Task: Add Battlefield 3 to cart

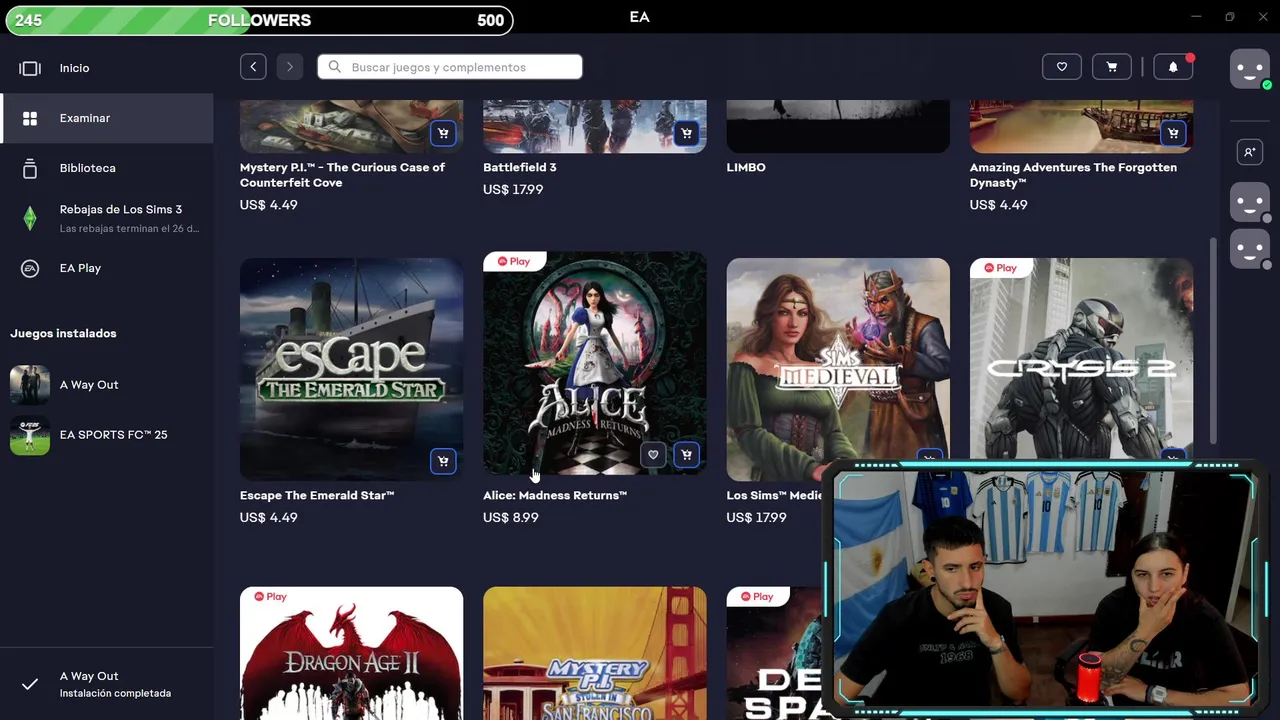Action: click(686, 133)
